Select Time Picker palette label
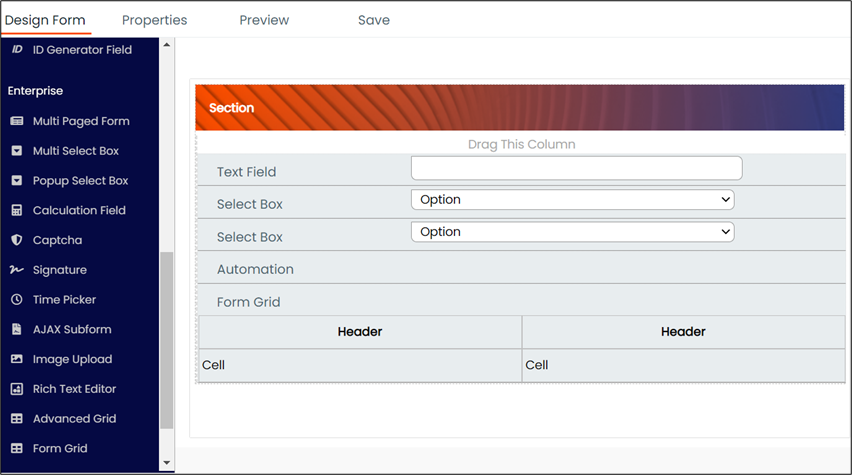 64,299
